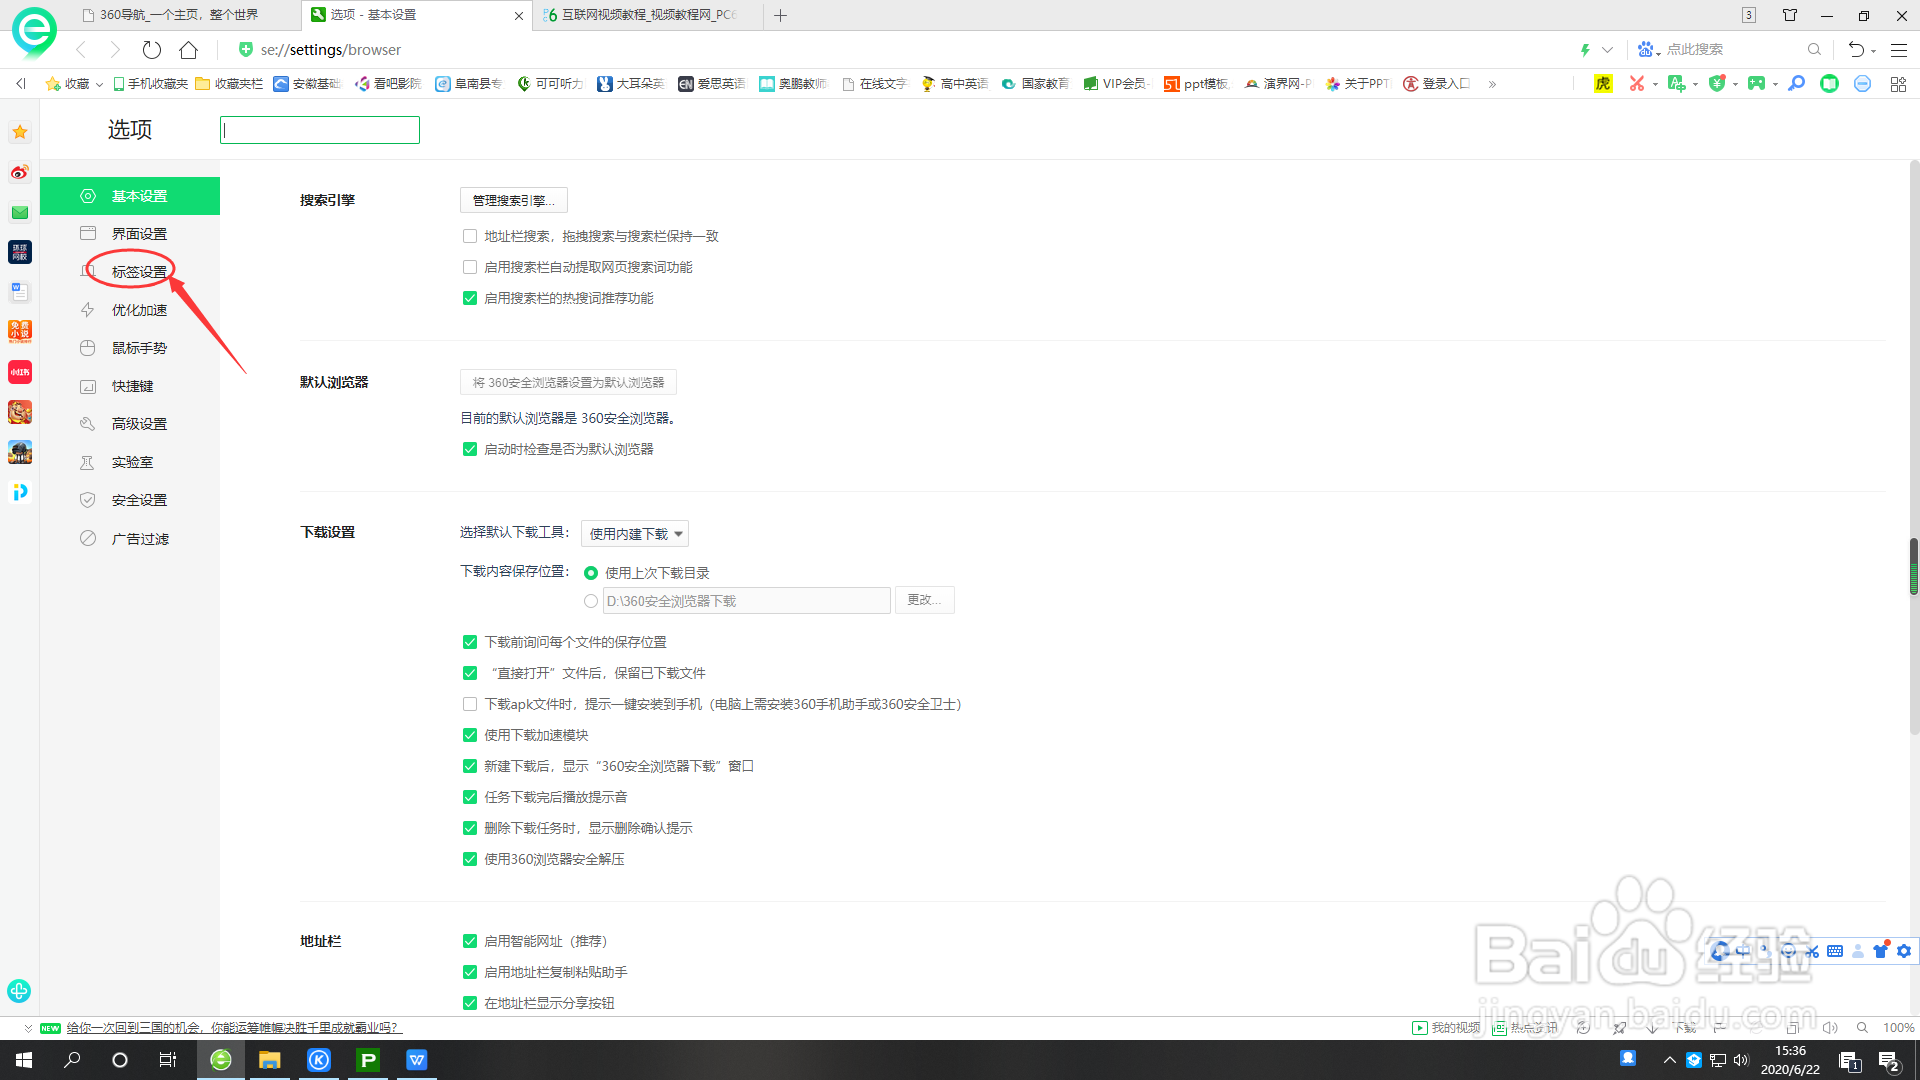Uncheck 启用搜索栏的热搜词推荐功能

pos(470,297)
